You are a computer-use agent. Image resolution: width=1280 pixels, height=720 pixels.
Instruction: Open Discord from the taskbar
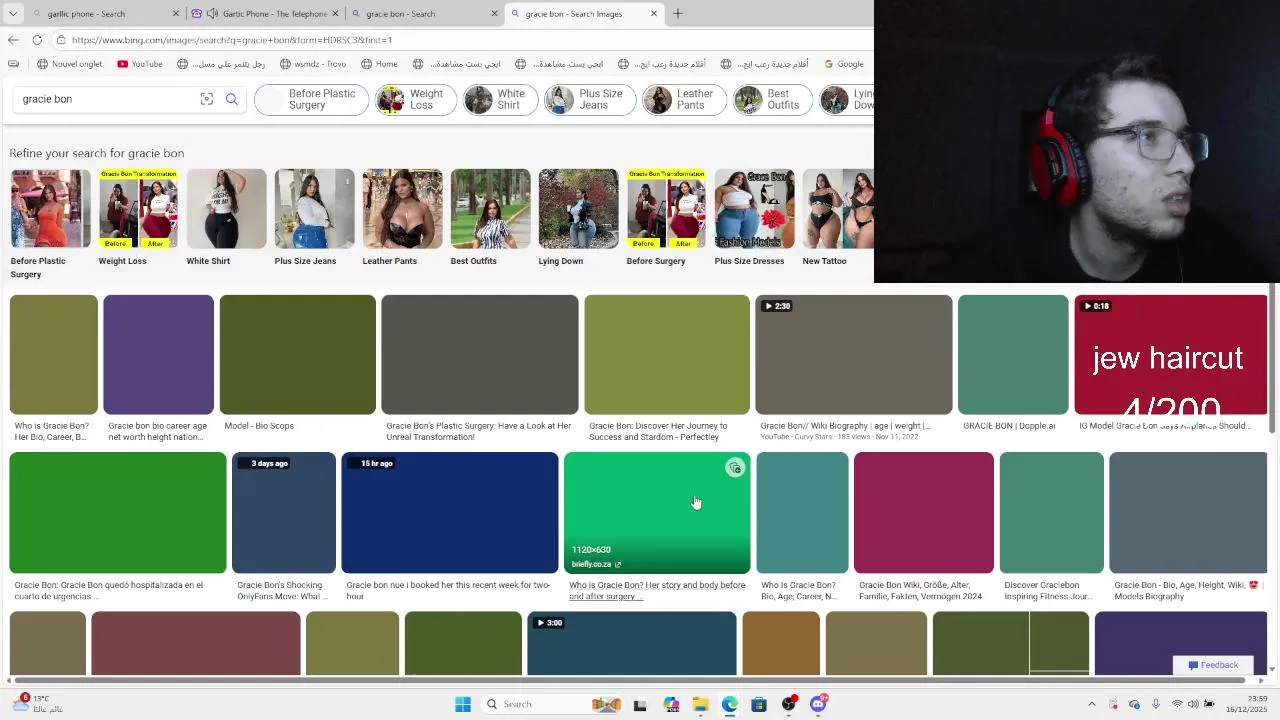[819, 704]
